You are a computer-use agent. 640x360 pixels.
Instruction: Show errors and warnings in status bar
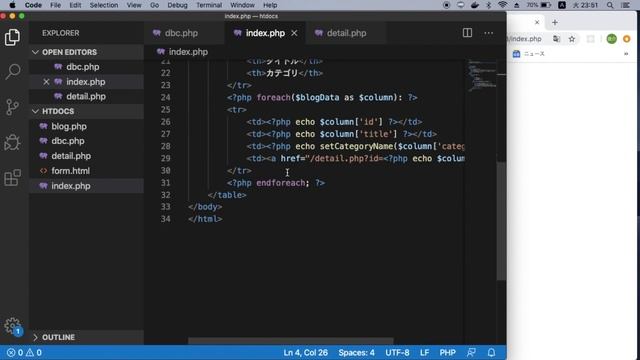coord(24,353)
